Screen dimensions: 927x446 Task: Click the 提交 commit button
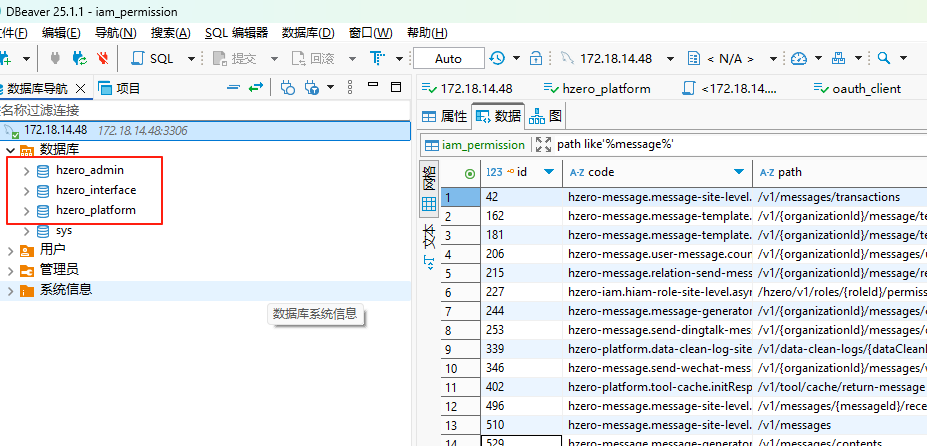234,58
